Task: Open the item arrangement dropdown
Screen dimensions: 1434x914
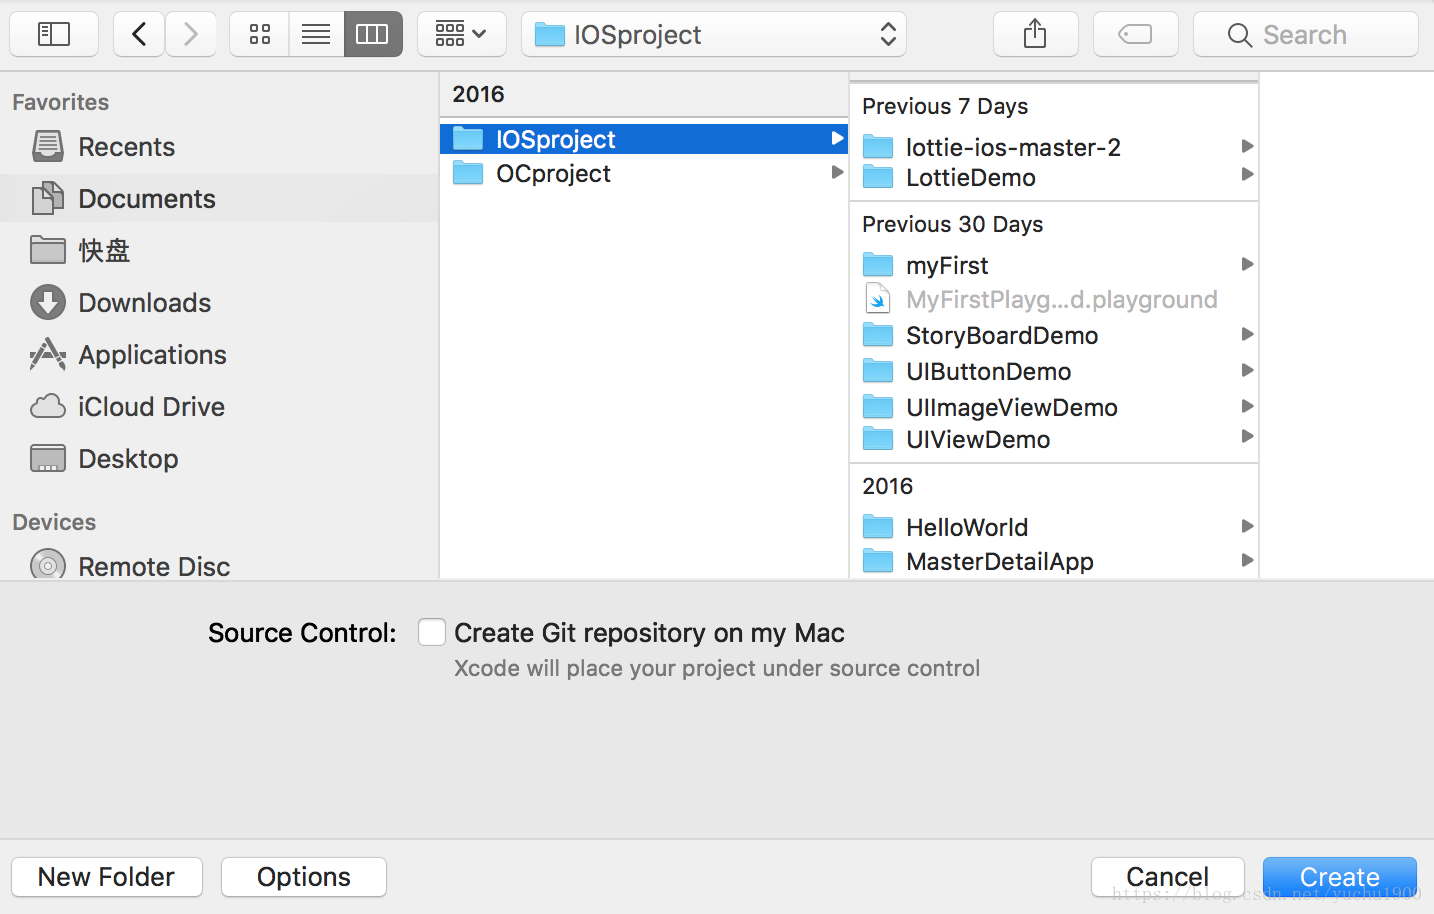Action: coord(461,35)
